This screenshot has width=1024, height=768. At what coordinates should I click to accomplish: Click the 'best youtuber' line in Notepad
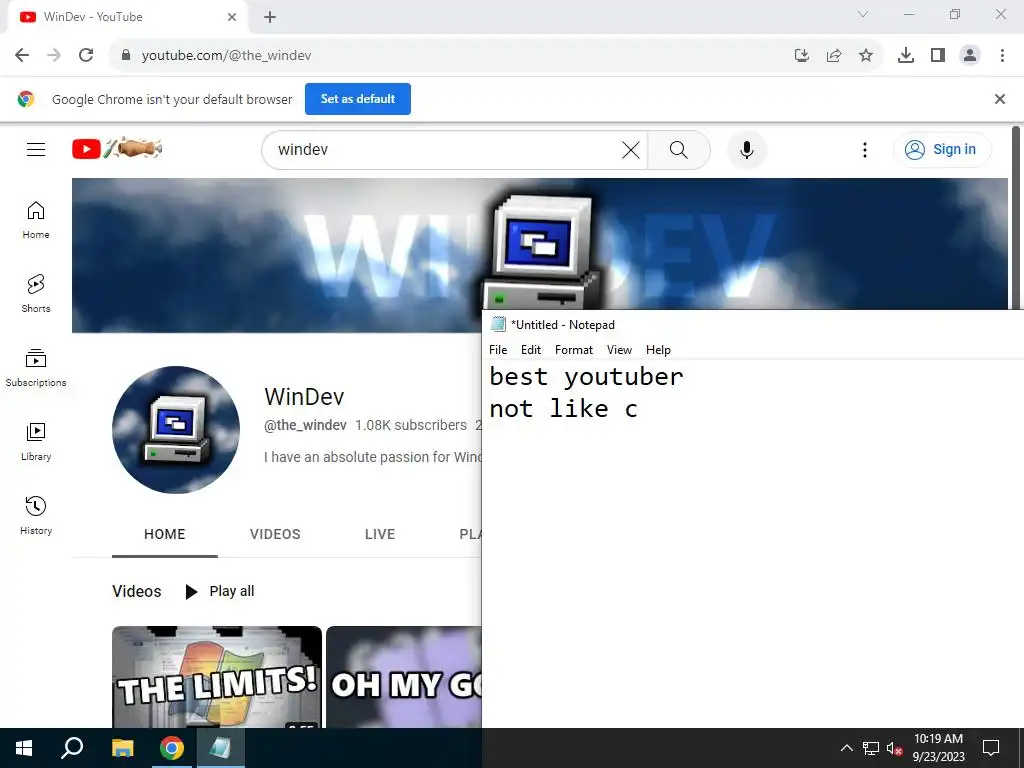pyautogui.click(x=586, y=377)
